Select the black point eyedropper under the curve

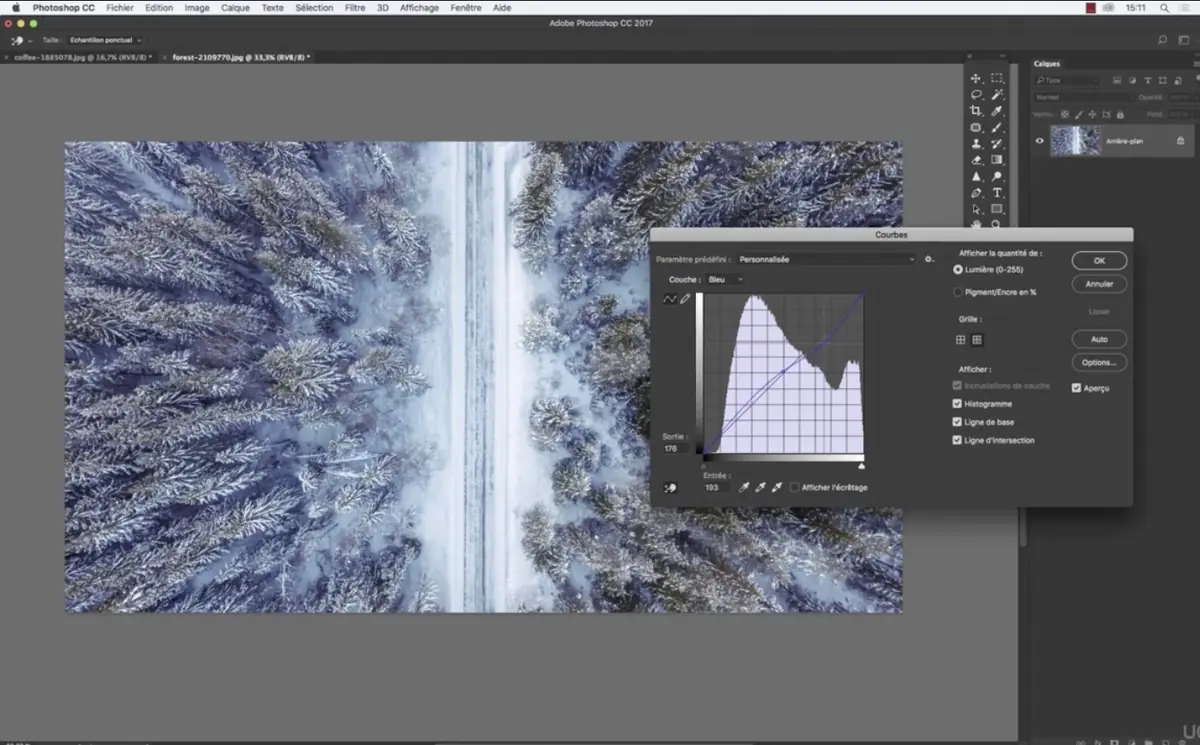[744, 487]
